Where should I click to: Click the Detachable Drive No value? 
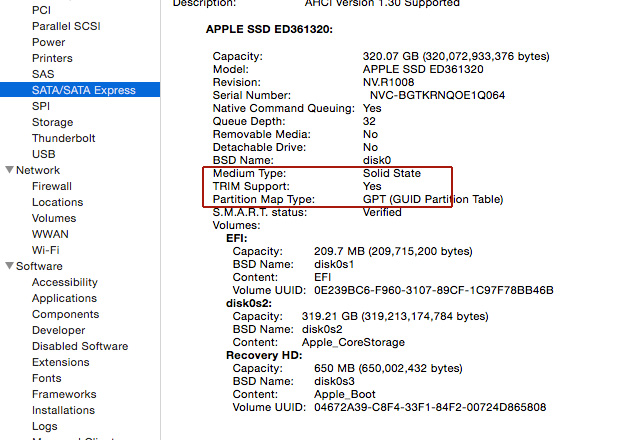pos(370,147)
